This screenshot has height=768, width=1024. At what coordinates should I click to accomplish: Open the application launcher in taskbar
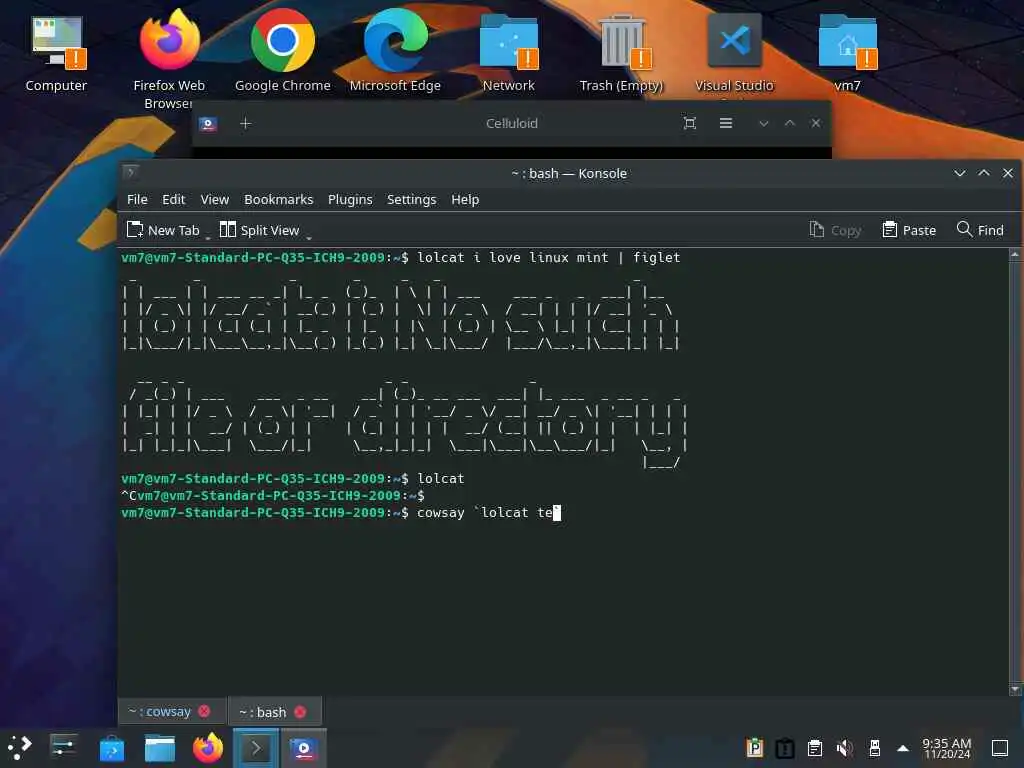20,748
